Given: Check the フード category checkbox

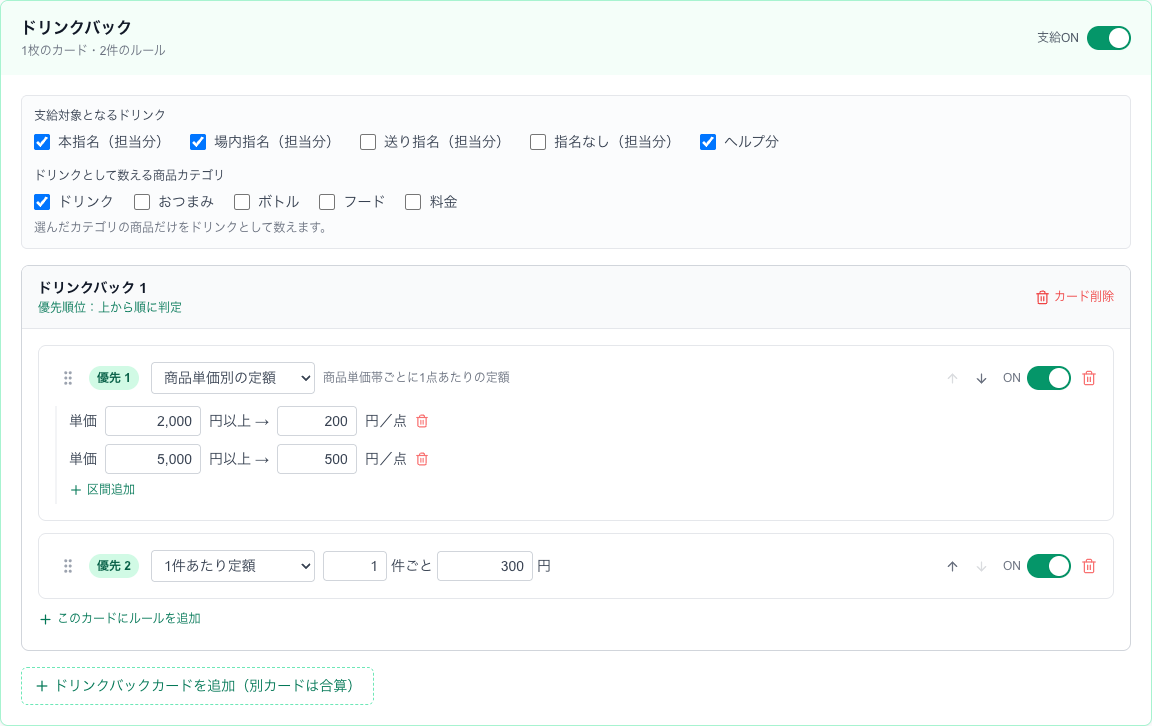Looking at the screenshot, I should coord(327,202).
